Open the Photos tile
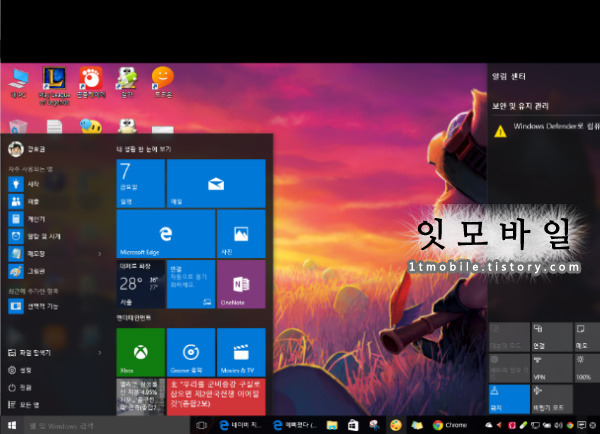 coord(241,233)
